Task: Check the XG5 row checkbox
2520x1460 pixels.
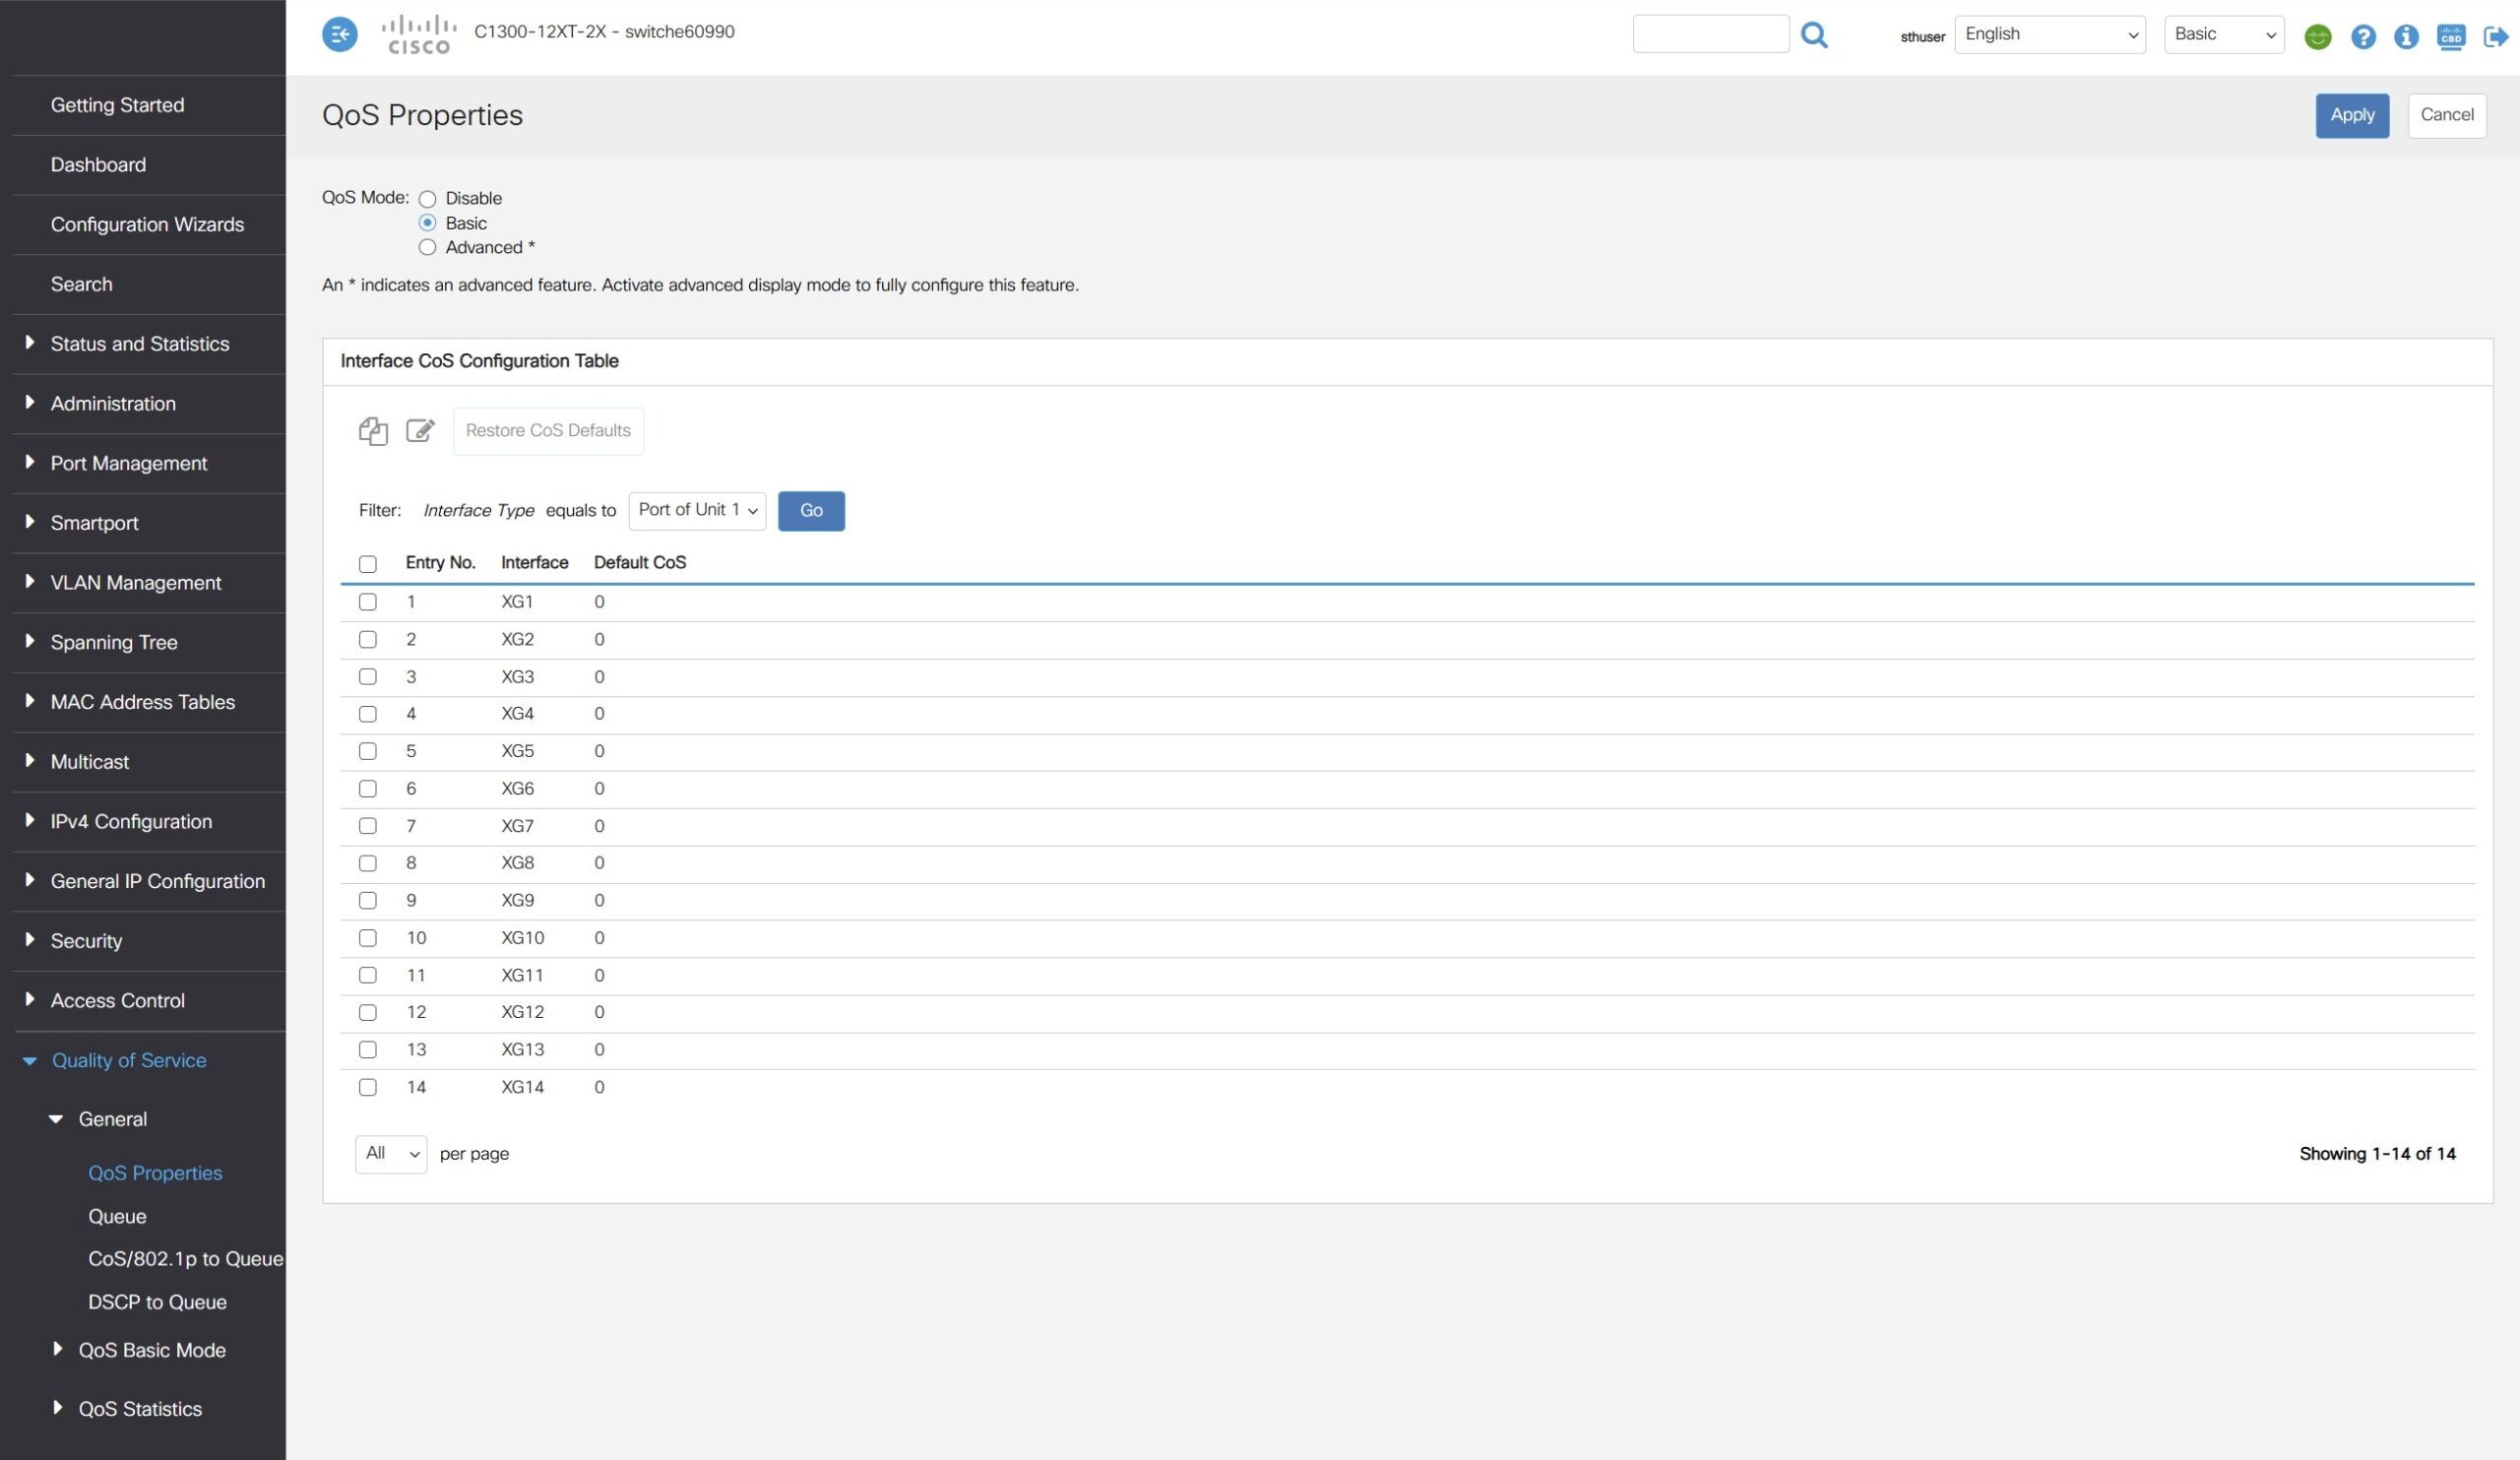Action: pos(368,751)
